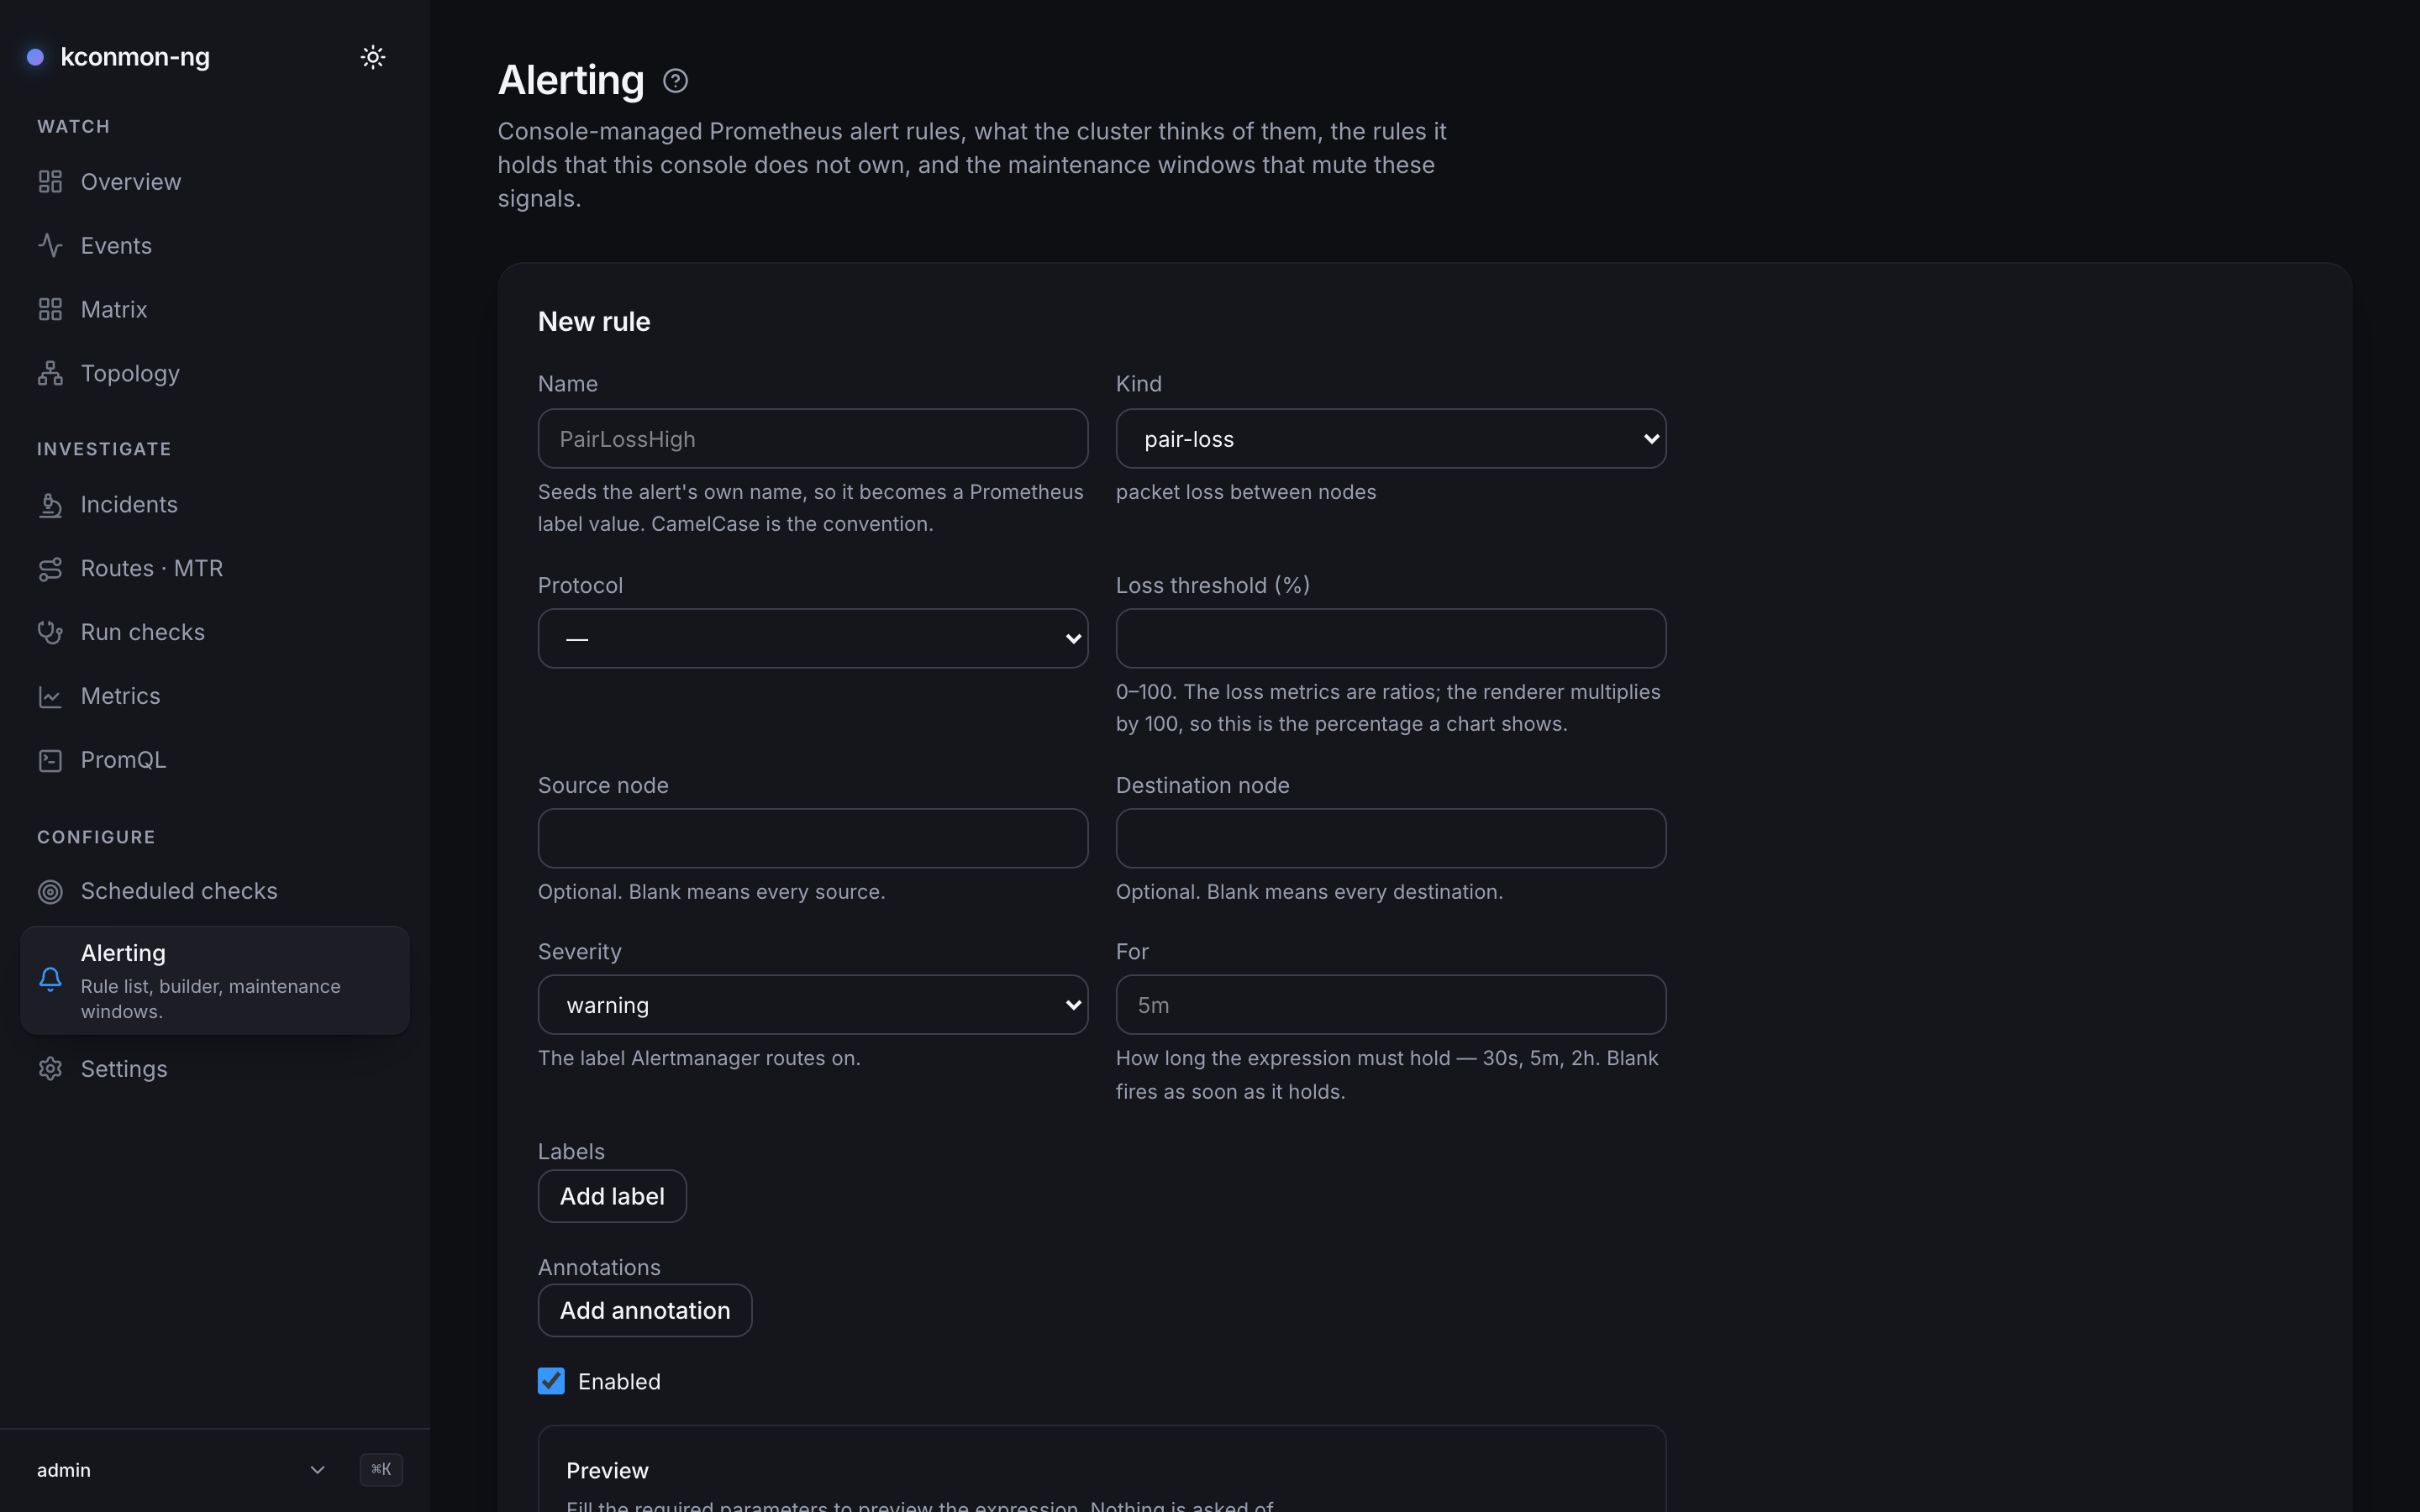
Task: Focus the Source node input
Action: tap(812, 838)
